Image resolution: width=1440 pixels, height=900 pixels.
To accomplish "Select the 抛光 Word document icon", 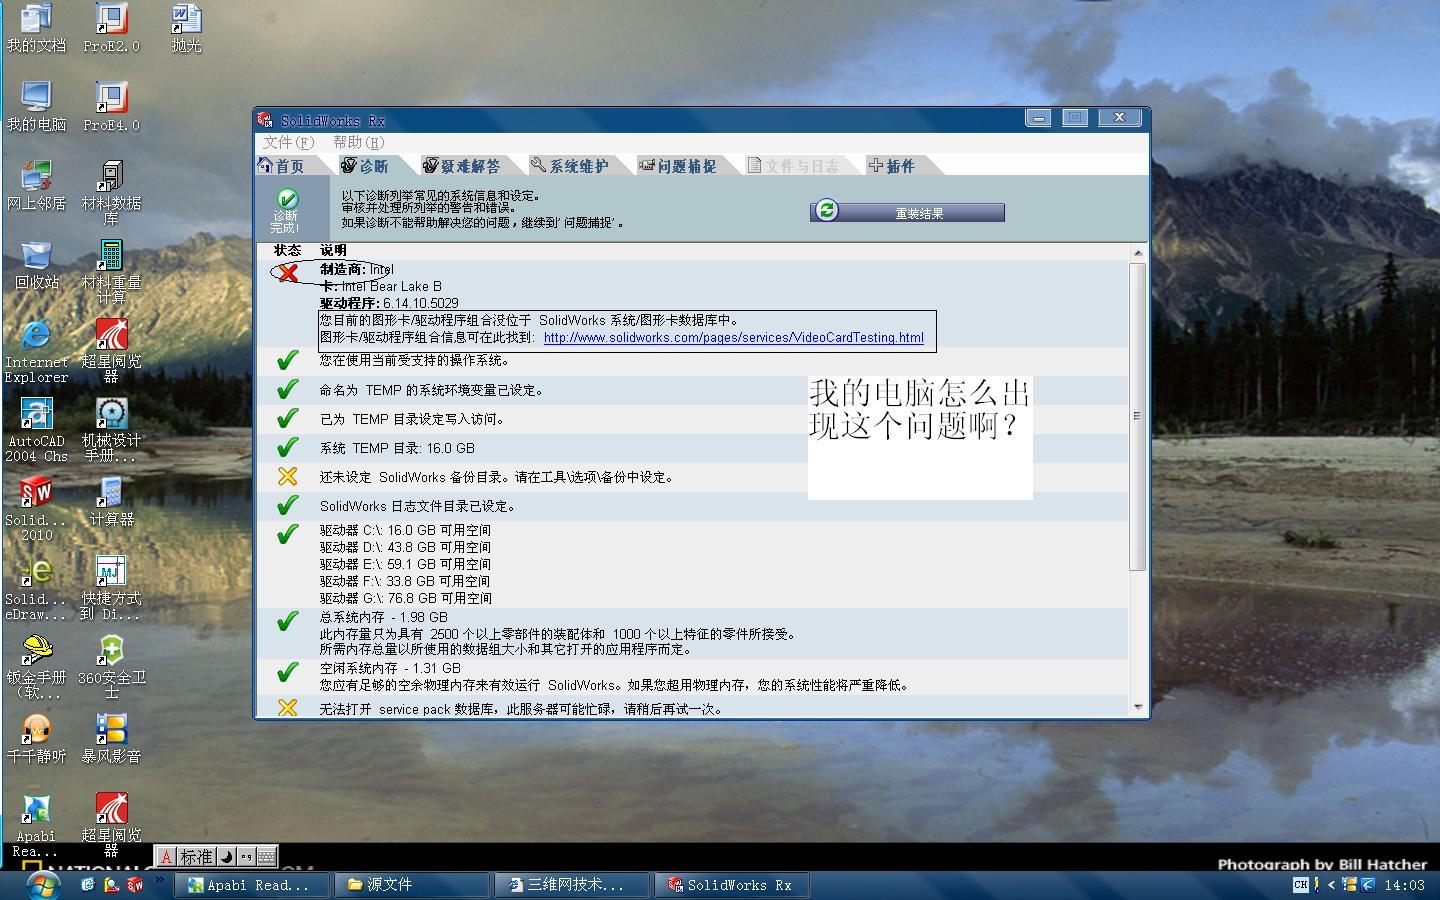I will click(186, 27).
